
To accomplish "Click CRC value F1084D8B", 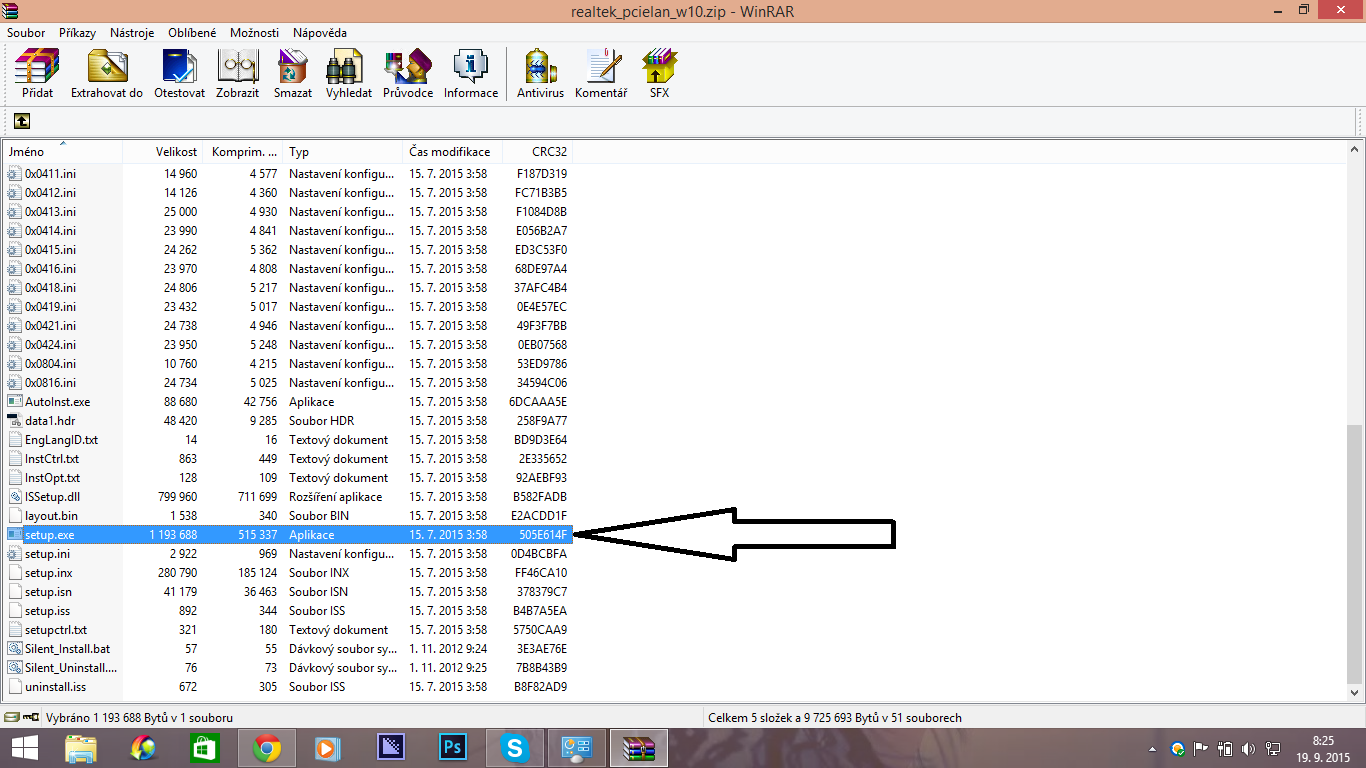I will click(x=541, y=212).
